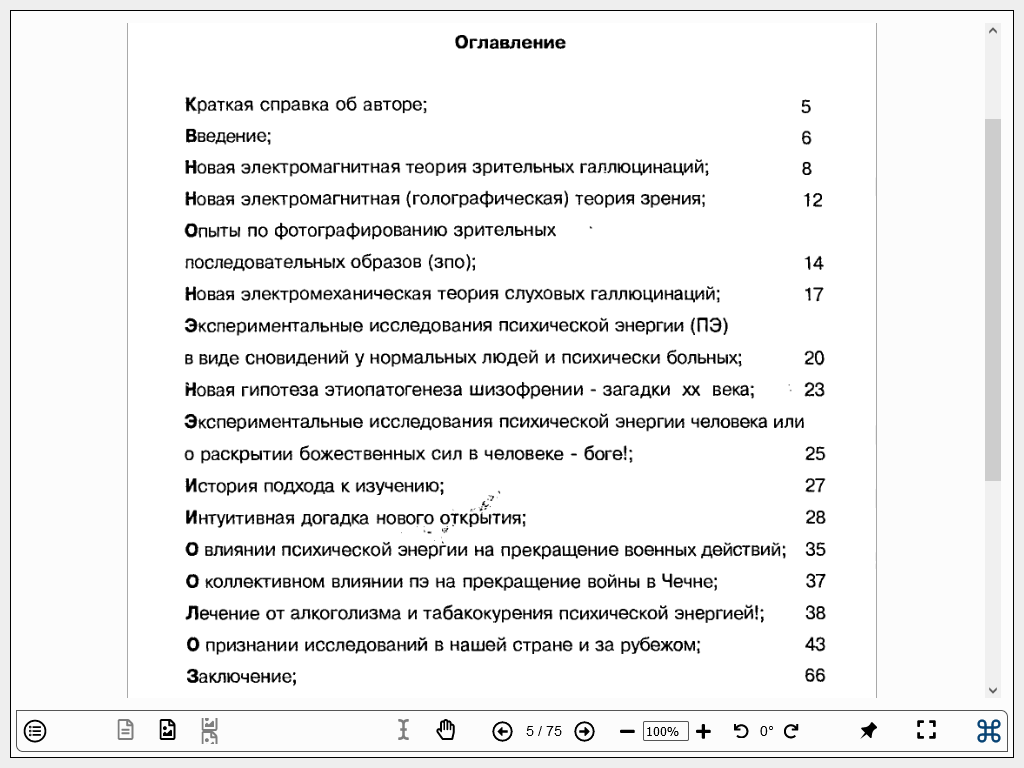The image size is (1024, 768).
Task: Click the Опыты по фотографированию зрительных line
Action: tap(370, 231)
